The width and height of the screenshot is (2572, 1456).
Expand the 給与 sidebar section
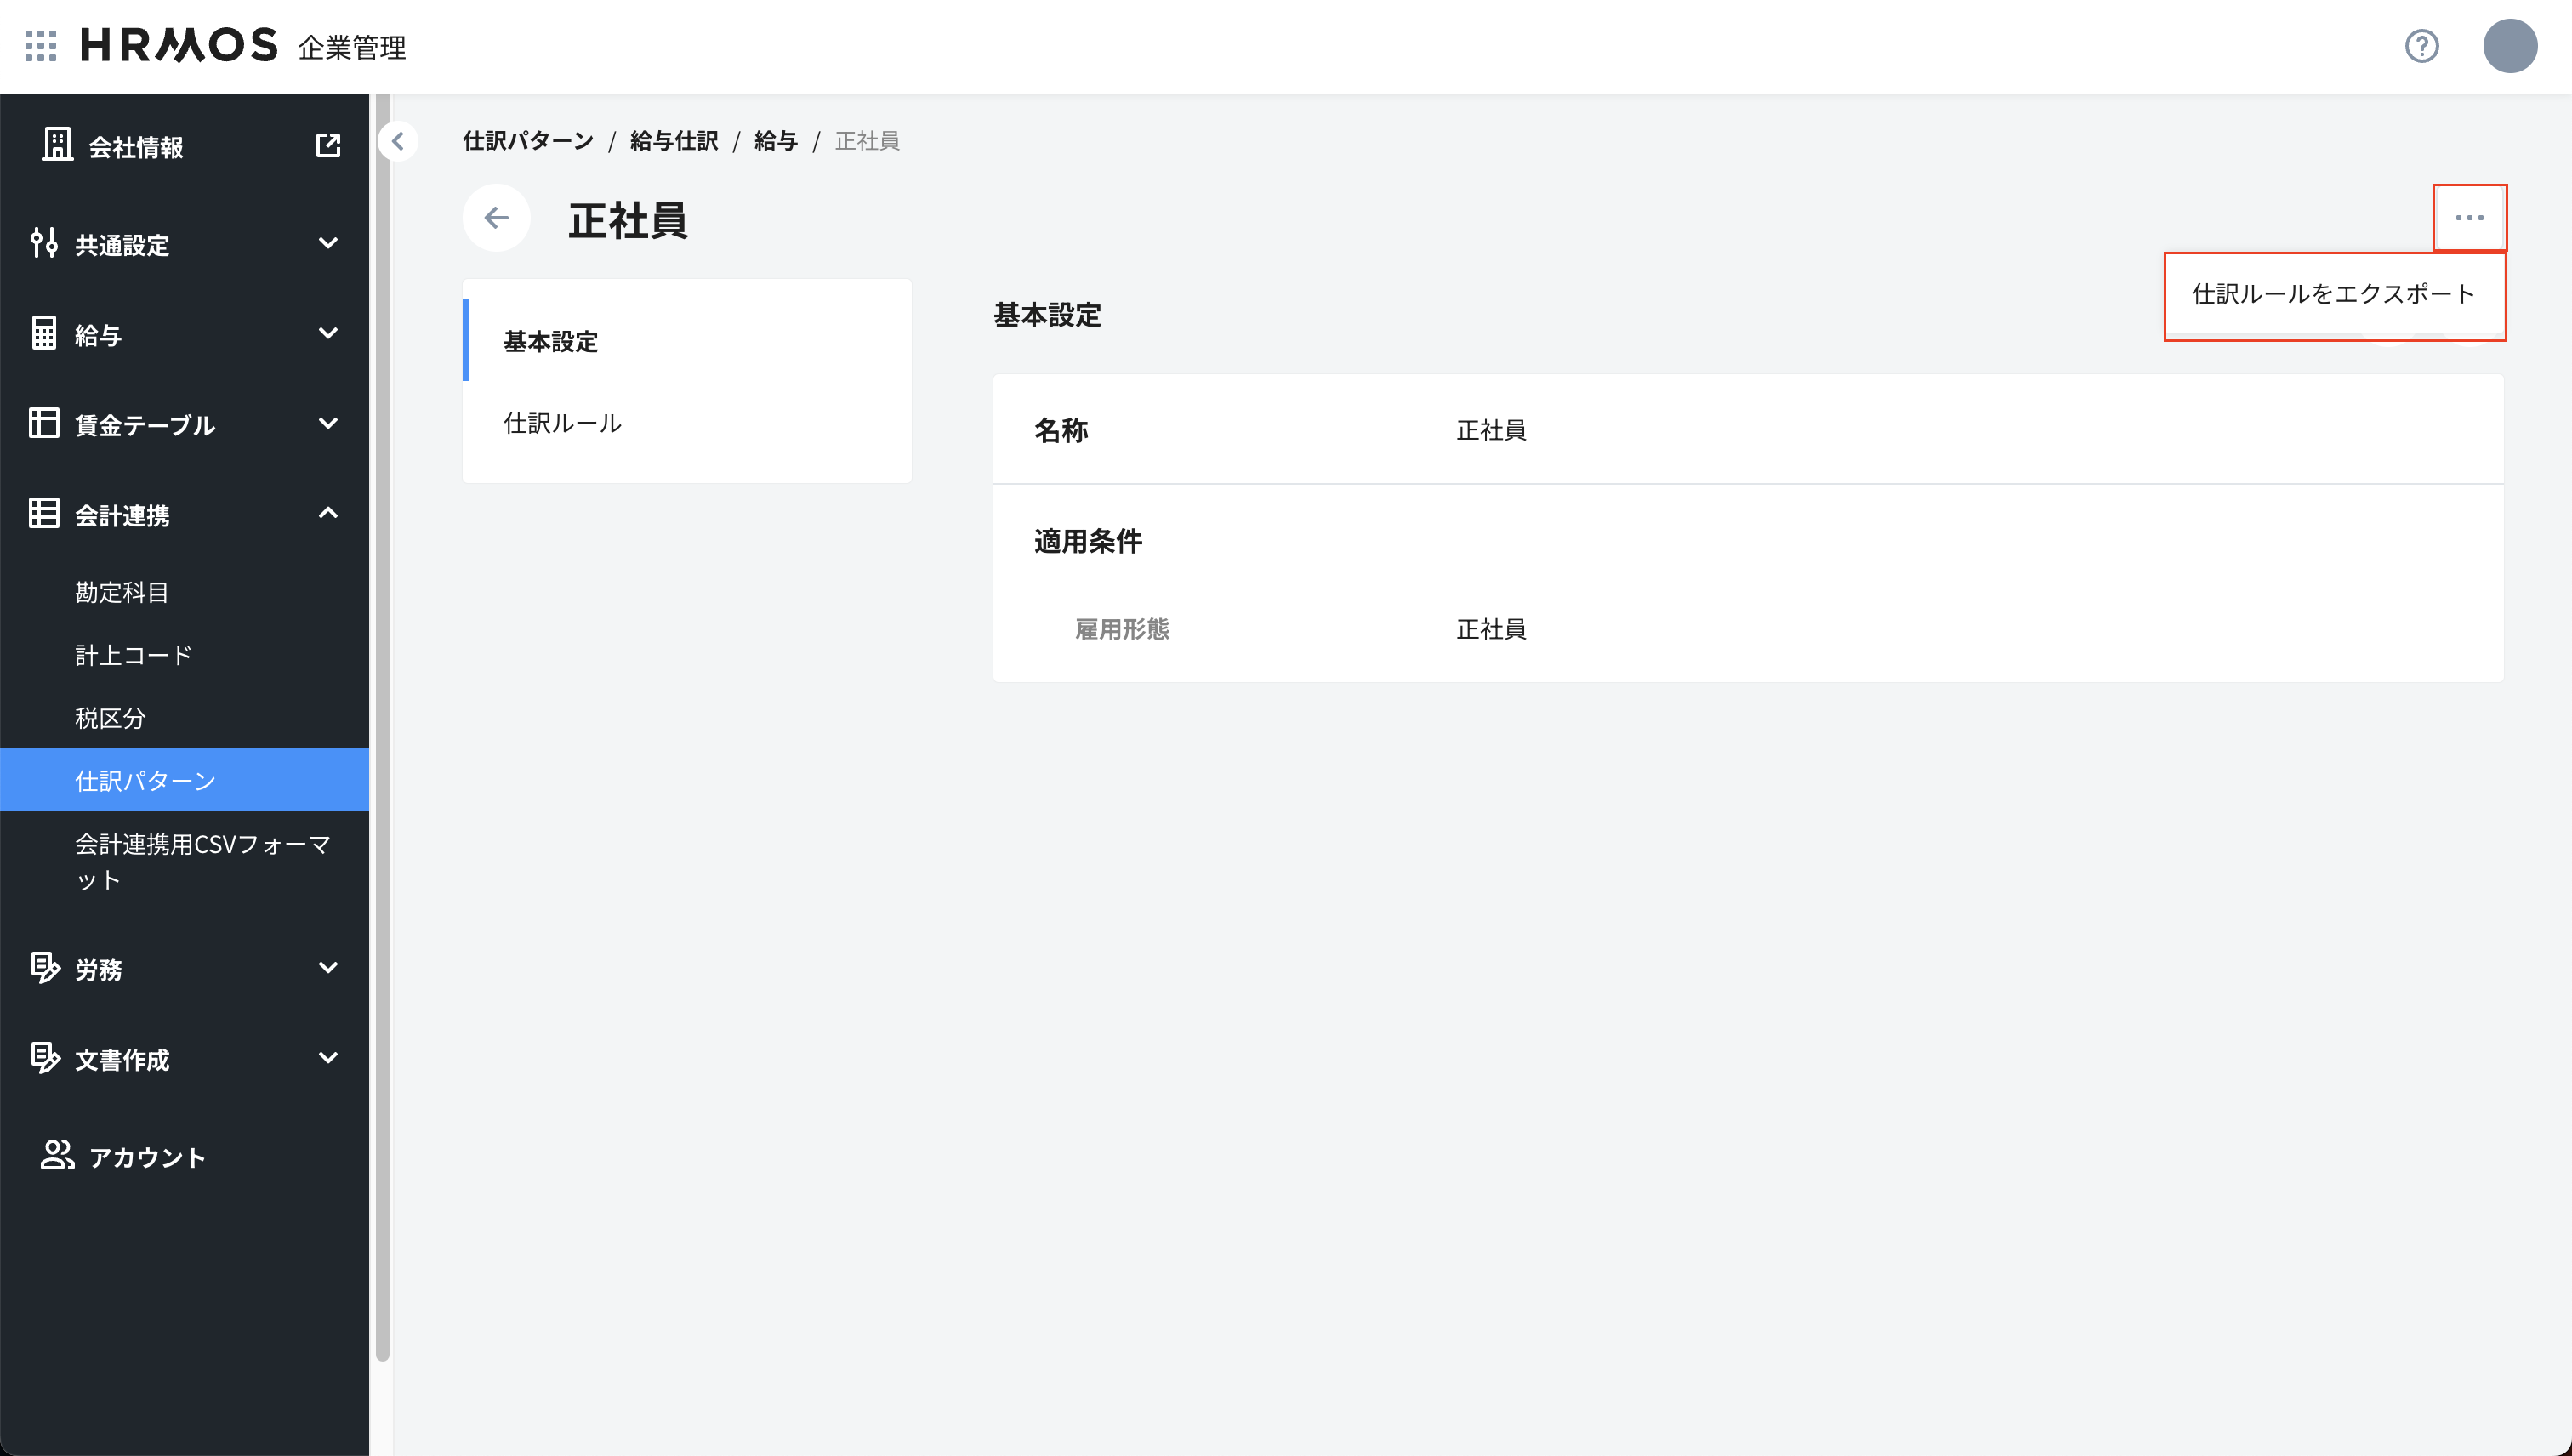point(328,333)
